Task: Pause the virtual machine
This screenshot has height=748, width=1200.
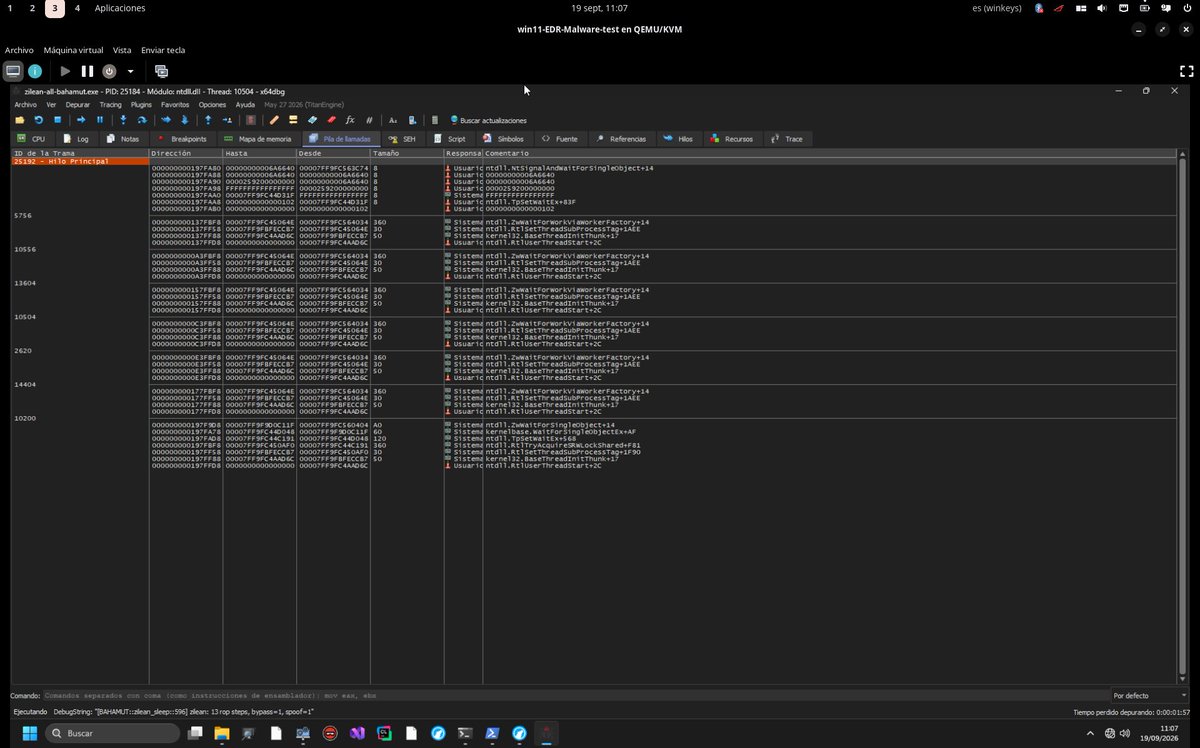Action: (x=87, y=71)
